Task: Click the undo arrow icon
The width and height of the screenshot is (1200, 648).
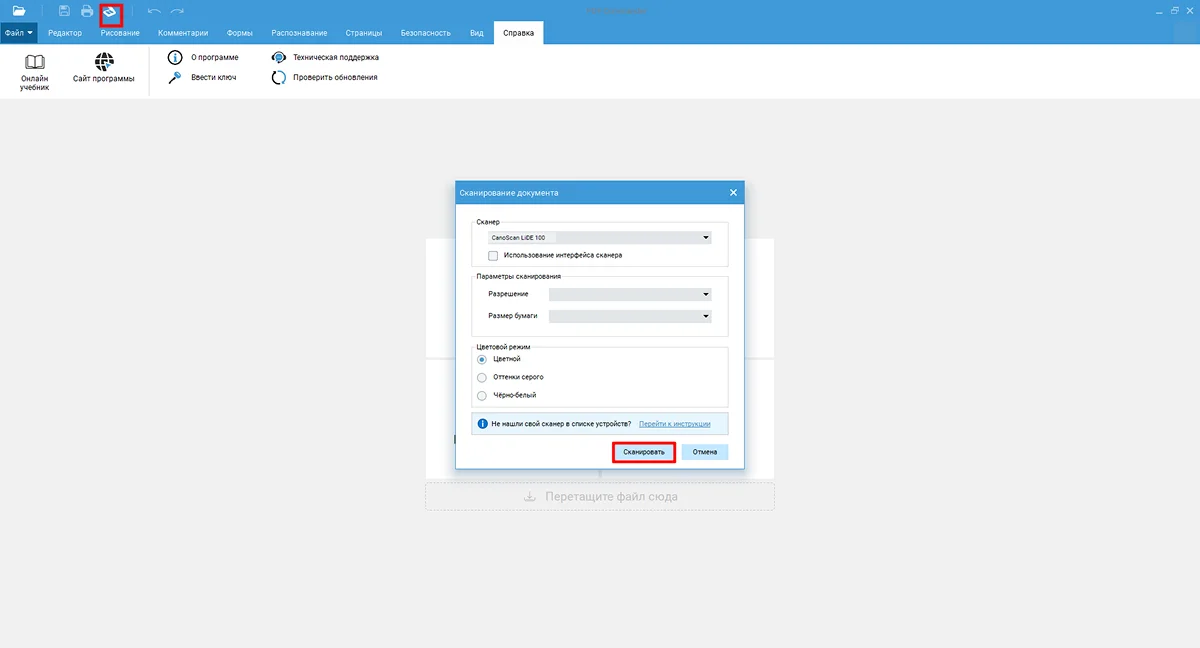Action: (x=154, y=11)
